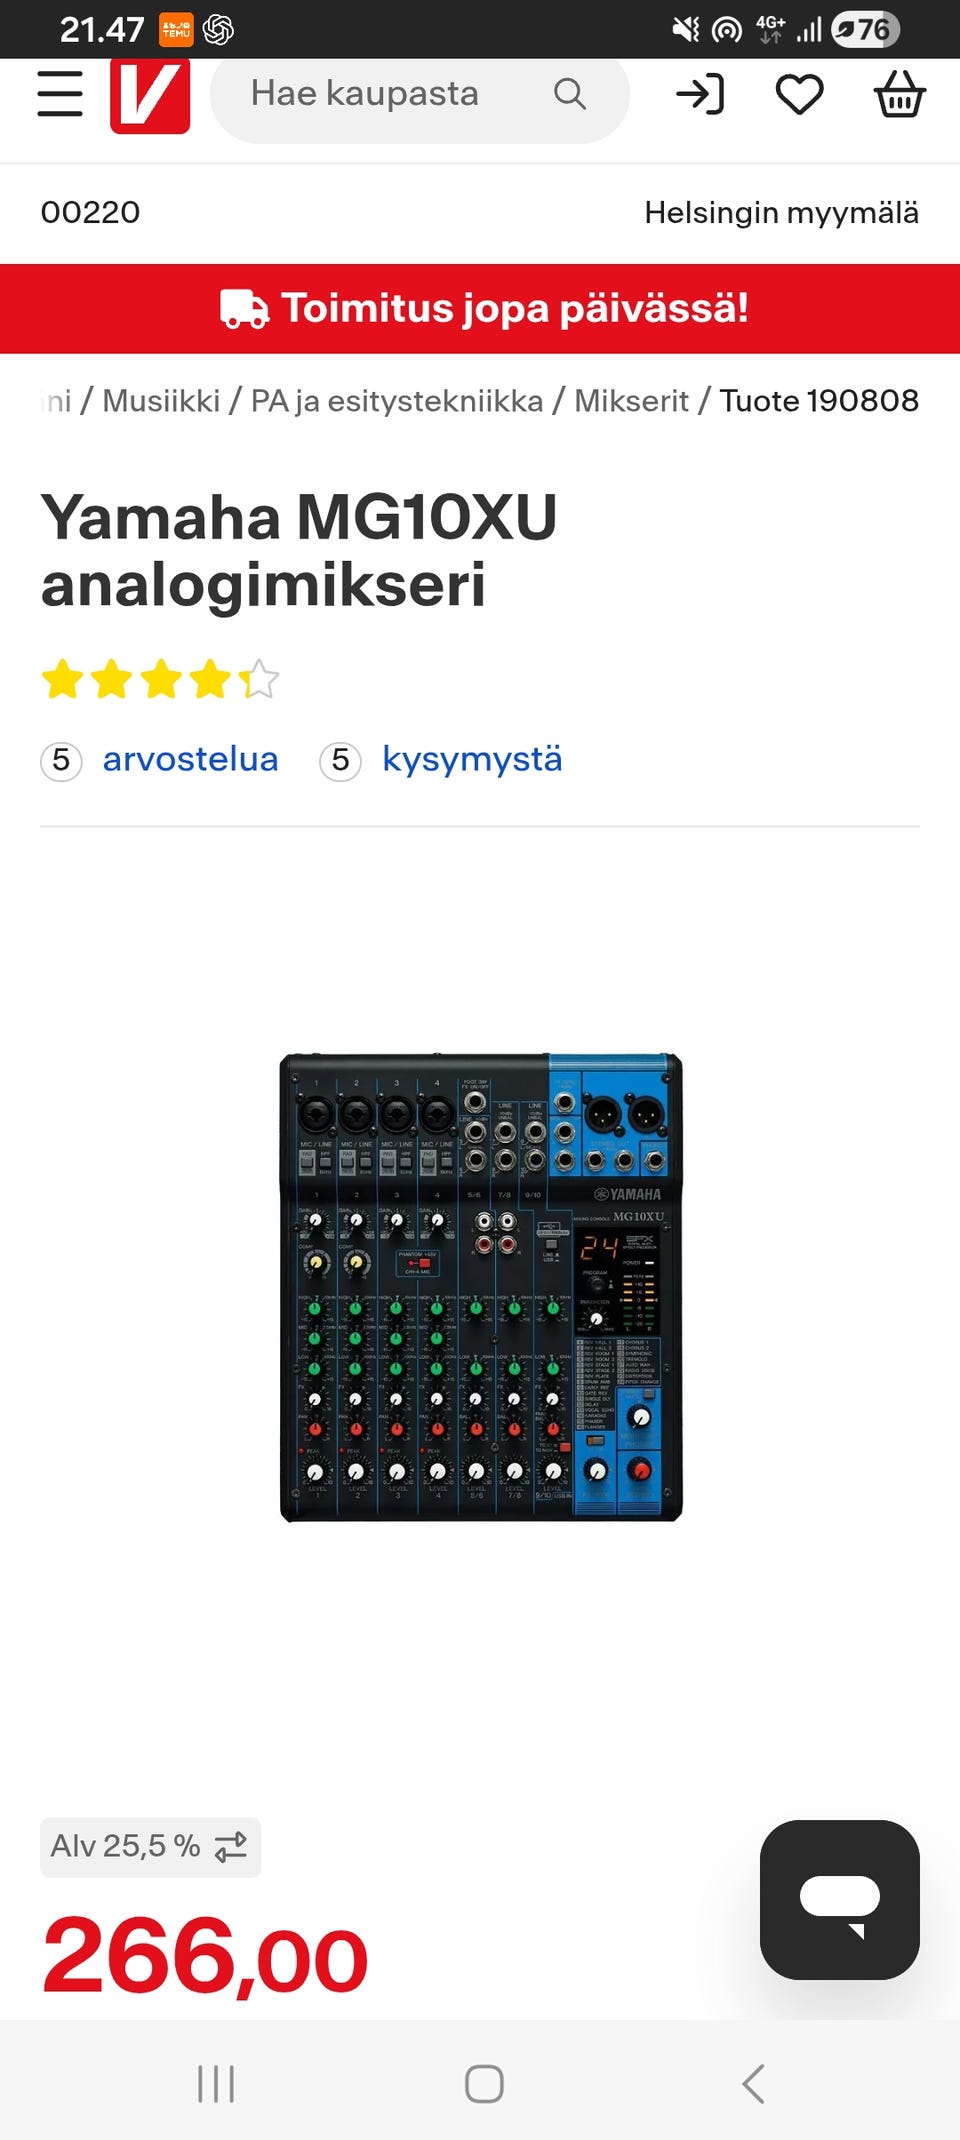
Task: Tap Android back navigation button
Action: (x=754, y=2084)
